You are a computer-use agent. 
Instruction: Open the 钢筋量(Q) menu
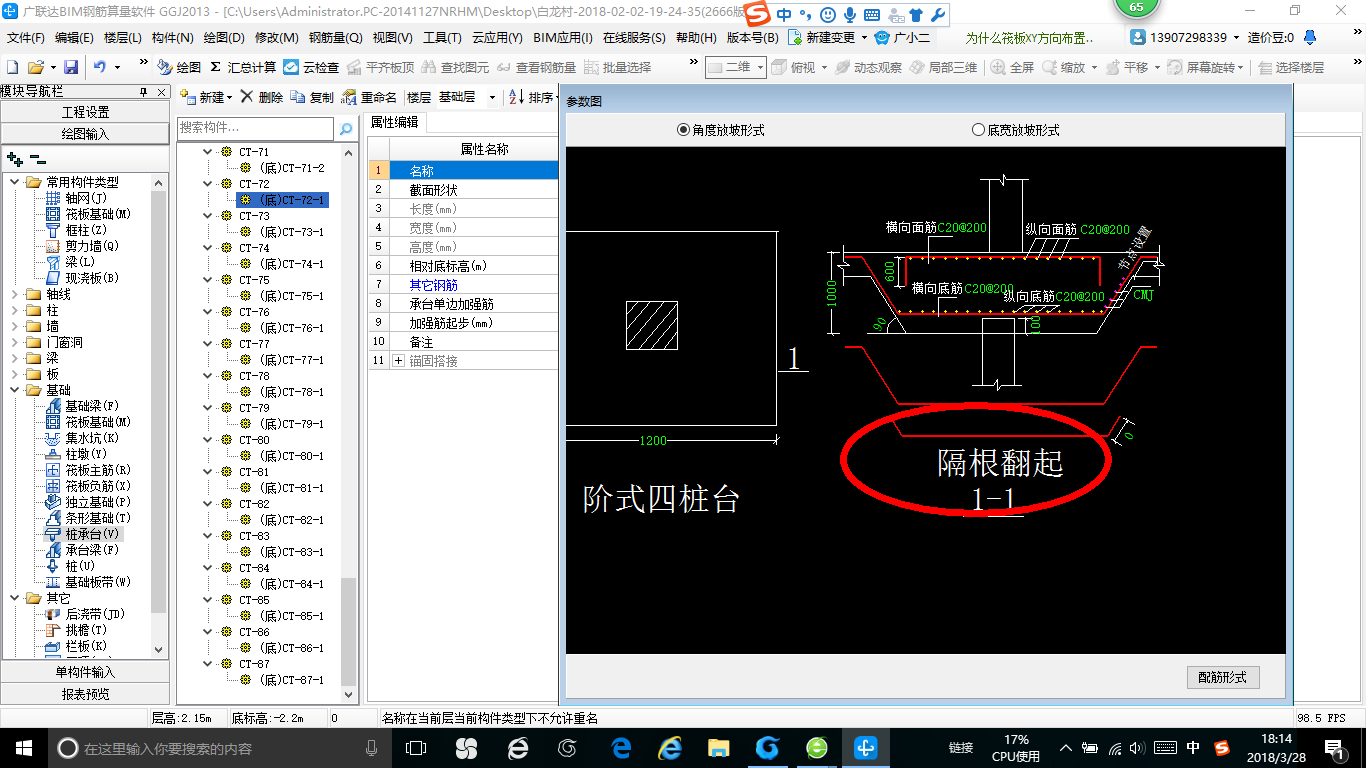click(x=335, y=37)
